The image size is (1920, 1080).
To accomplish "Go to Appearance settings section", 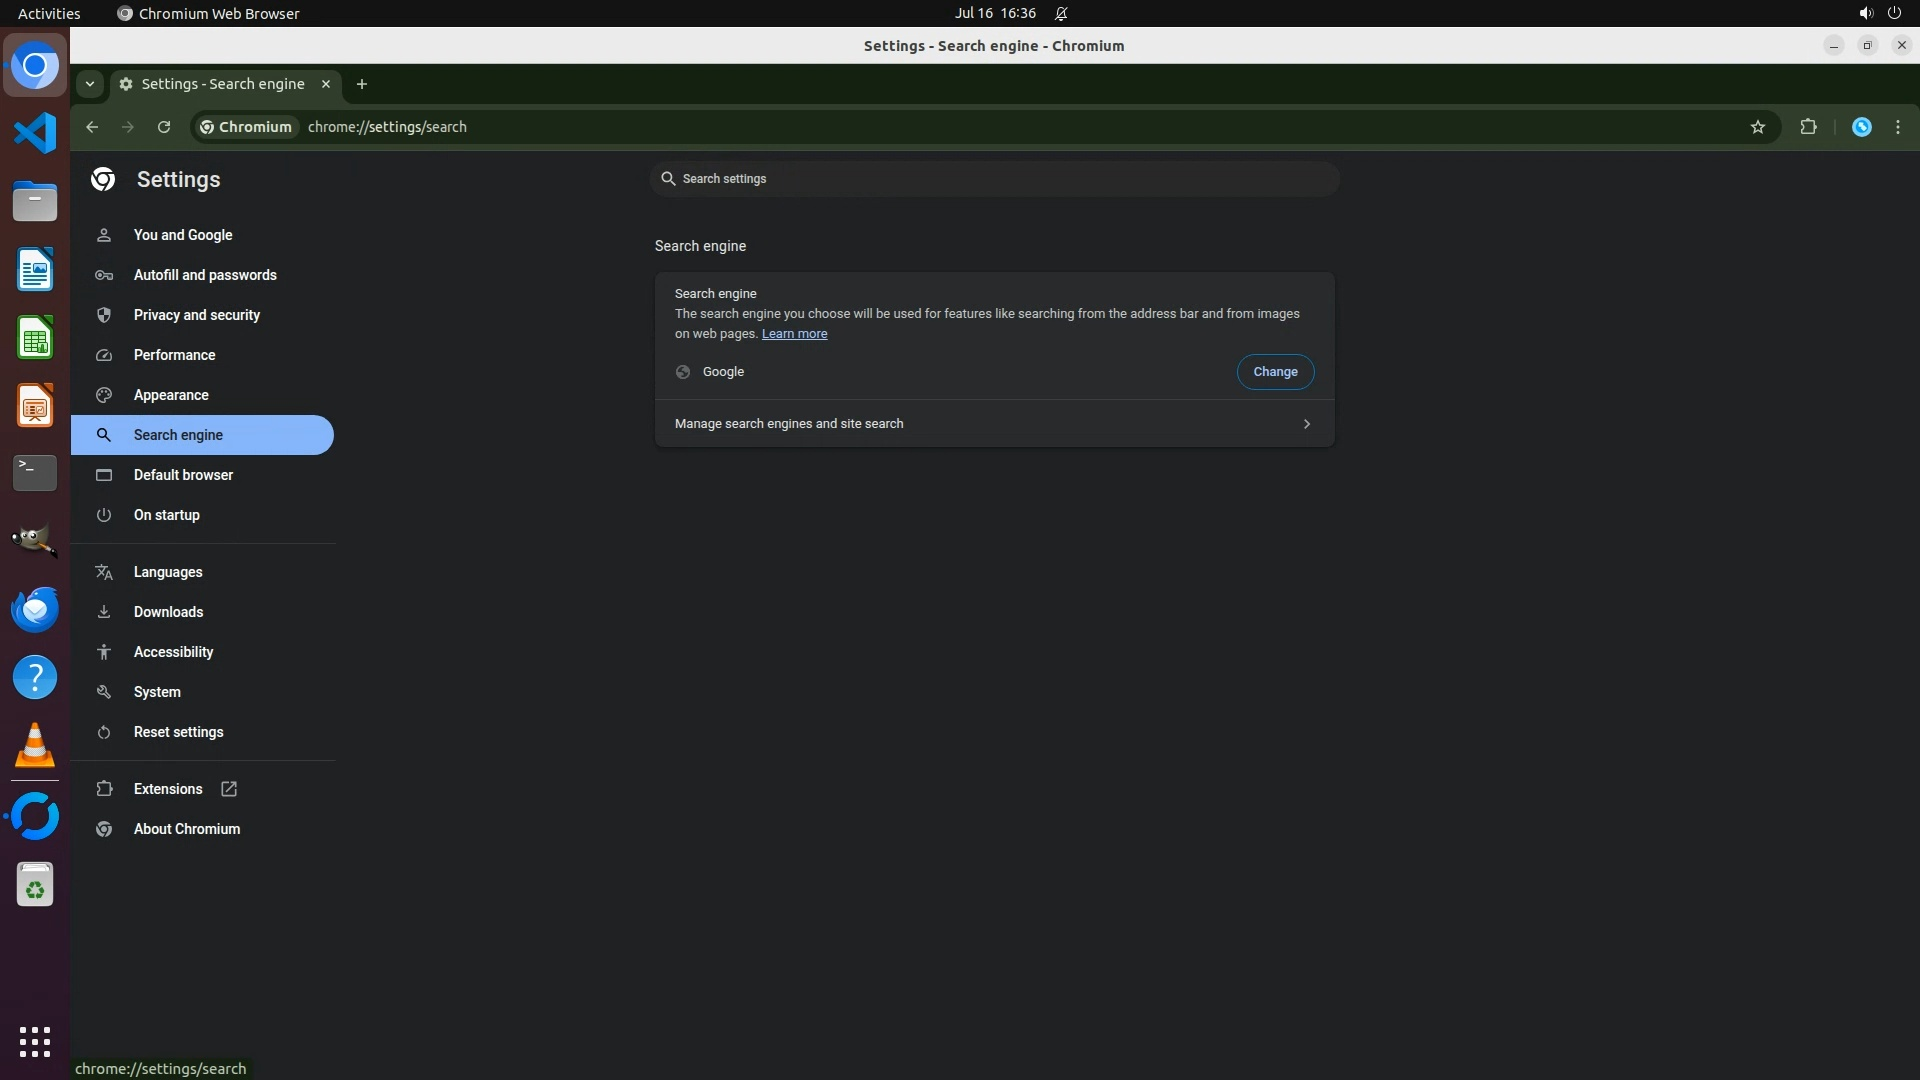I will click(171, 395).
